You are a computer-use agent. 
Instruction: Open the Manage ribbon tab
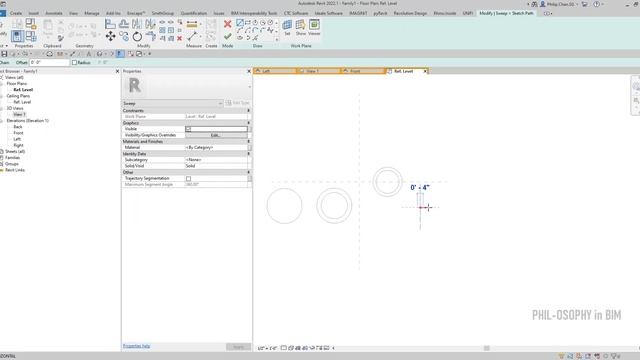(91, 13)
